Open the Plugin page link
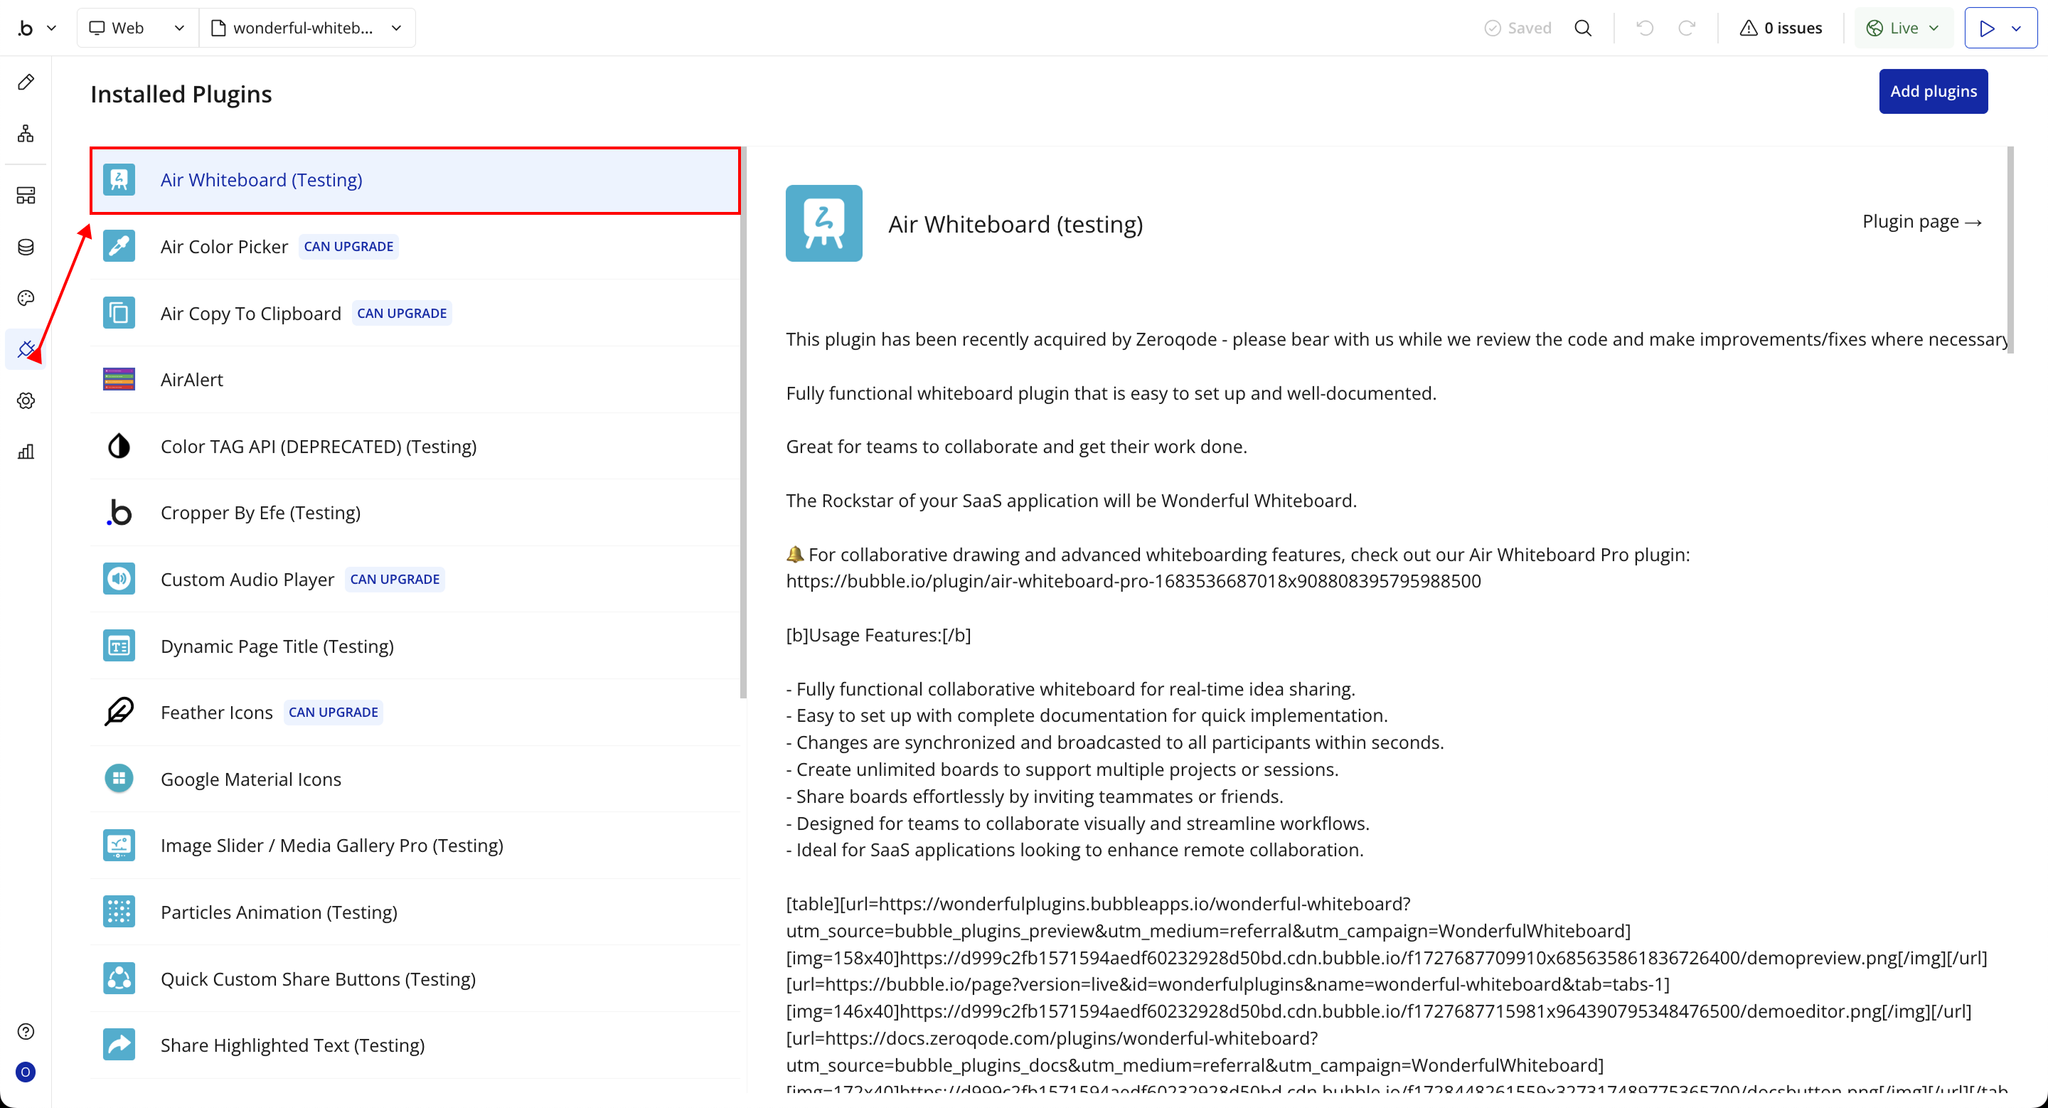The width and height of the screenshot is (2048, 1108). [x=1921, y=222]
